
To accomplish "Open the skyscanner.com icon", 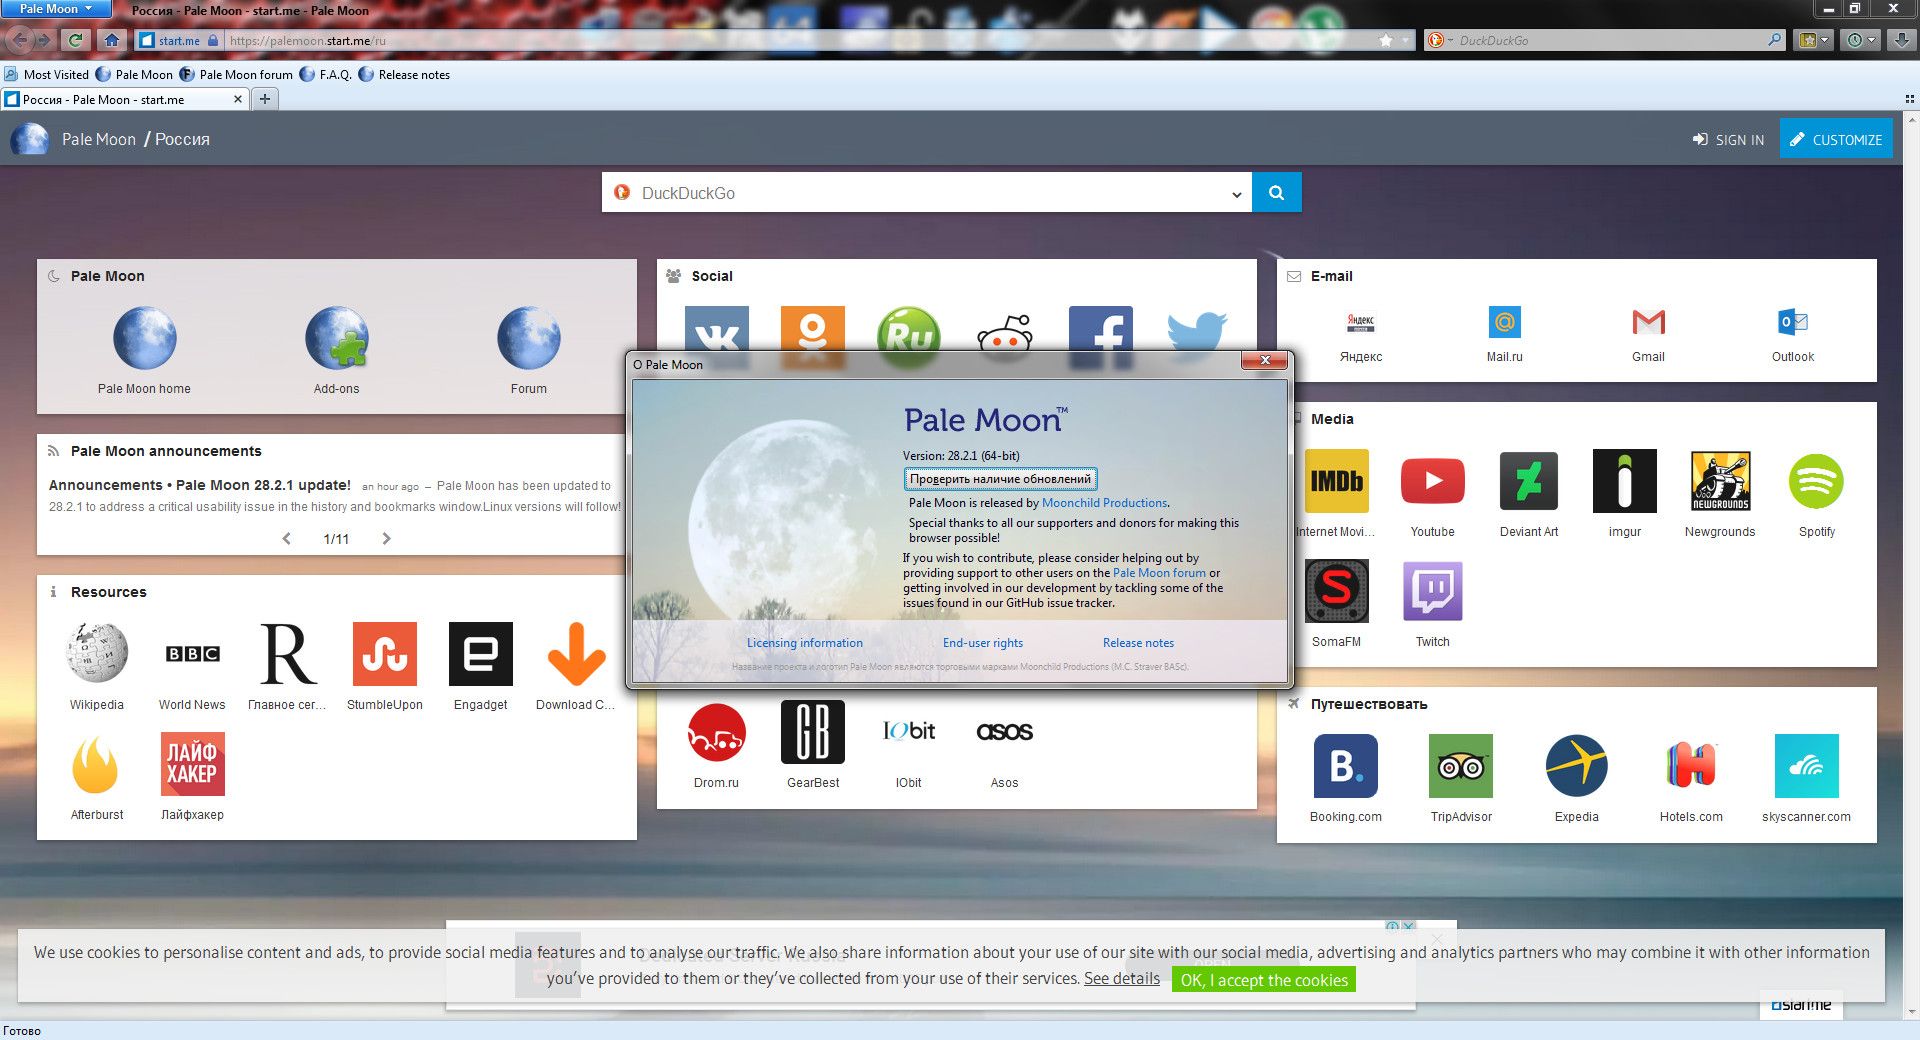I will pyautogui.click(x=1806, y=766).
